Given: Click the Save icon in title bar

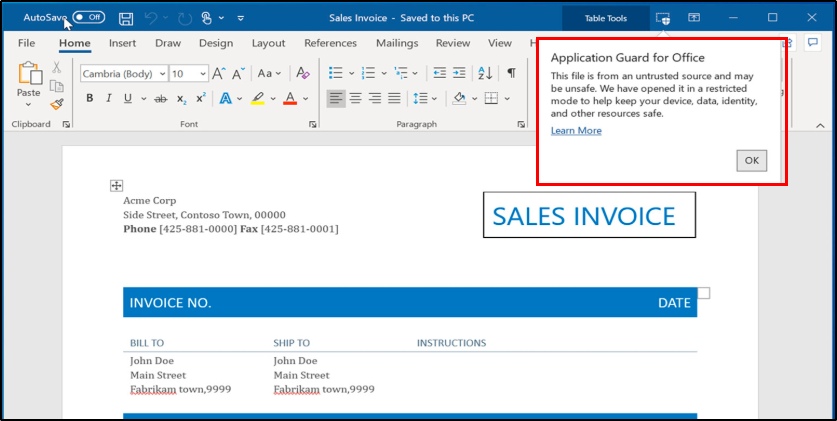Looking at the screenshot, I should [x=126, y=19].
